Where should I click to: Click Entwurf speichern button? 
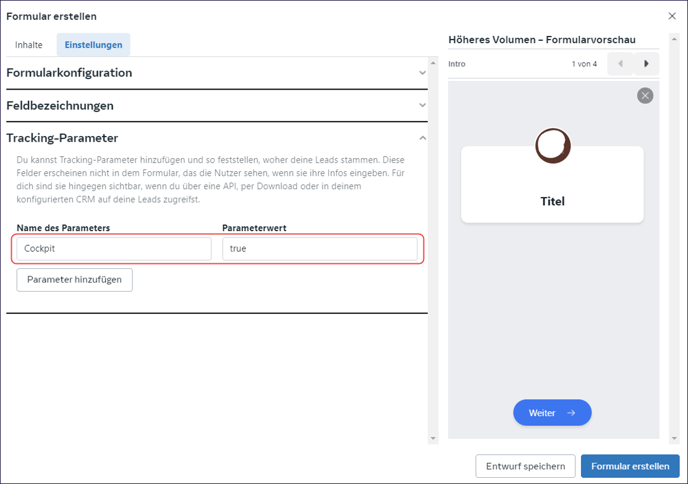click(525, 466)
